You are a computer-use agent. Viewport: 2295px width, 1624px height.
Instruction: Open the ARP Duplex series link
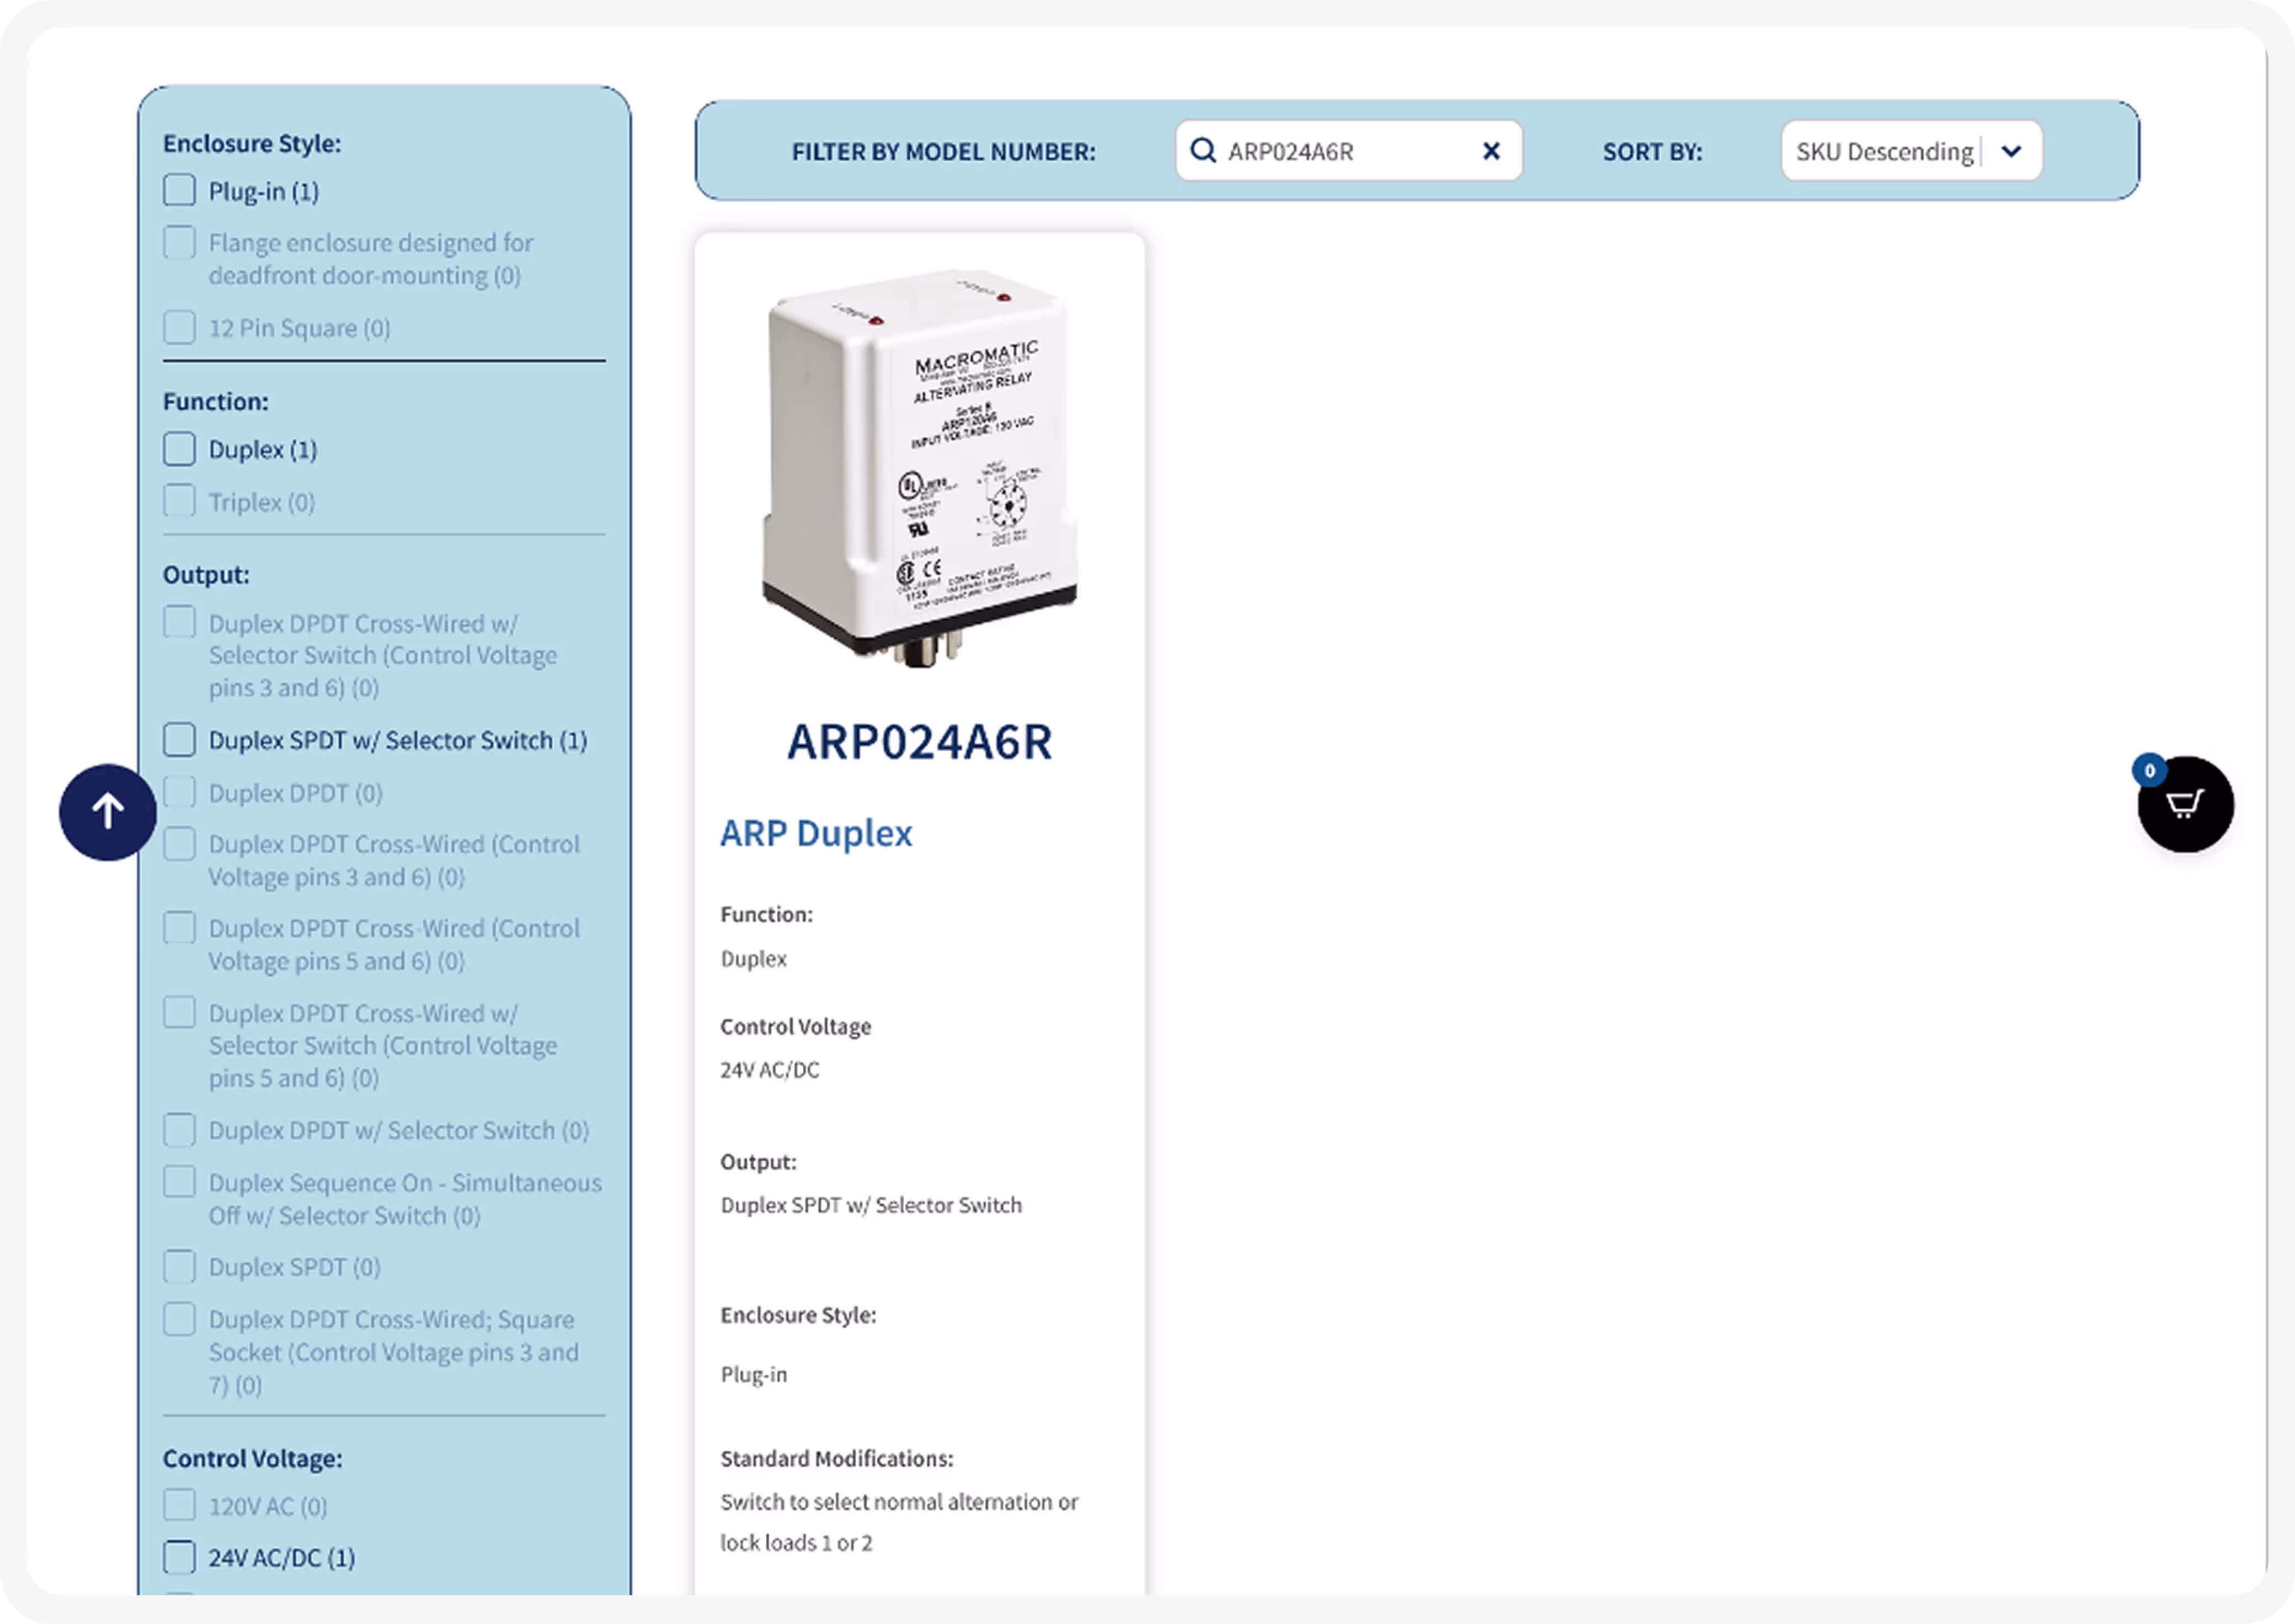[x=816, y=833]
